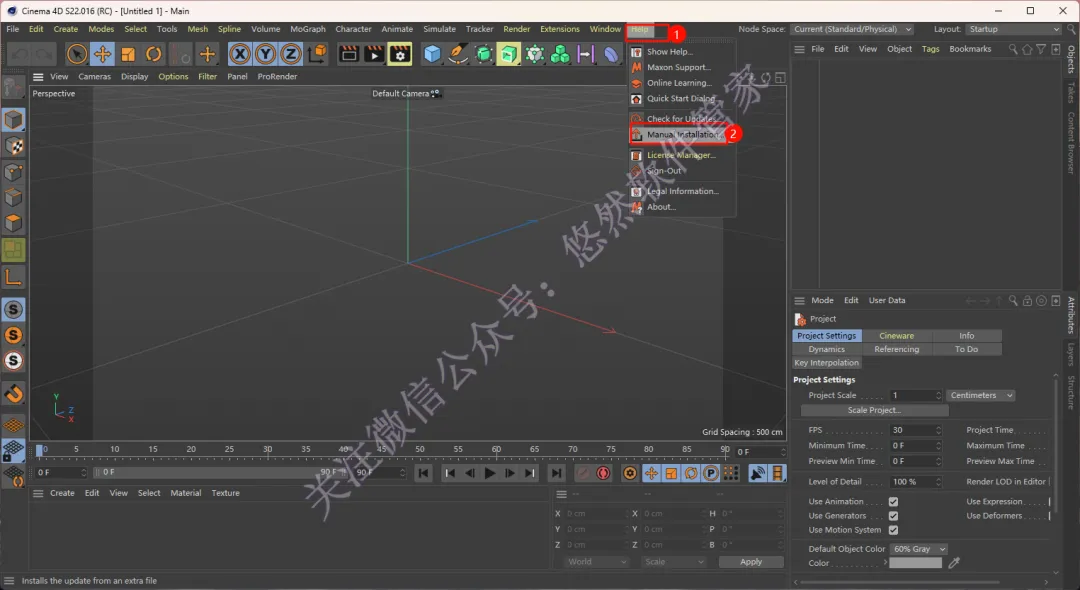This screenshot has height=590, width=1080.
Task: Toggle Y-axis lock
Action: (265, 54)
